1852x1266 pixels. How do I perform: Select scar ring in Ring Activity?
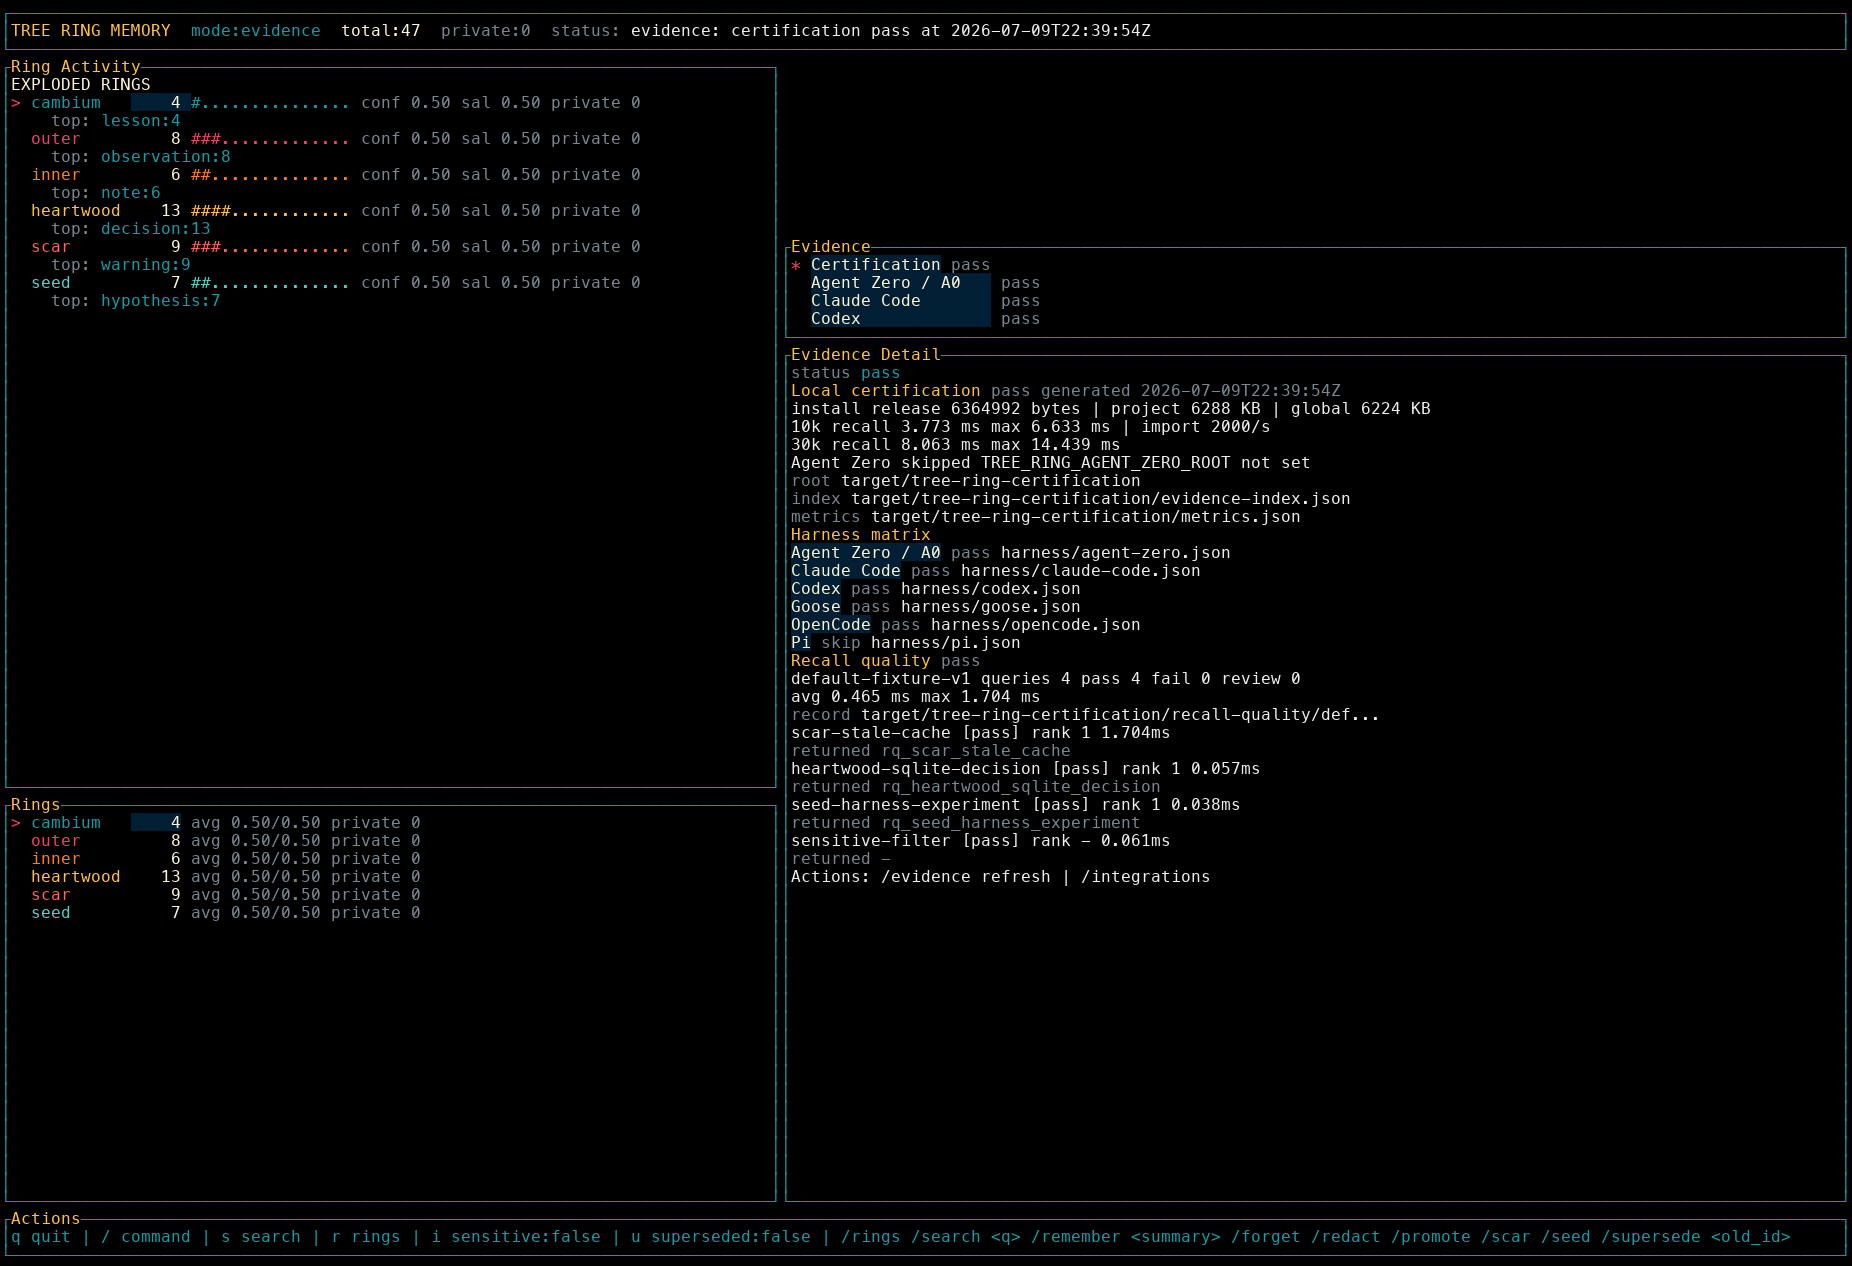336,247
